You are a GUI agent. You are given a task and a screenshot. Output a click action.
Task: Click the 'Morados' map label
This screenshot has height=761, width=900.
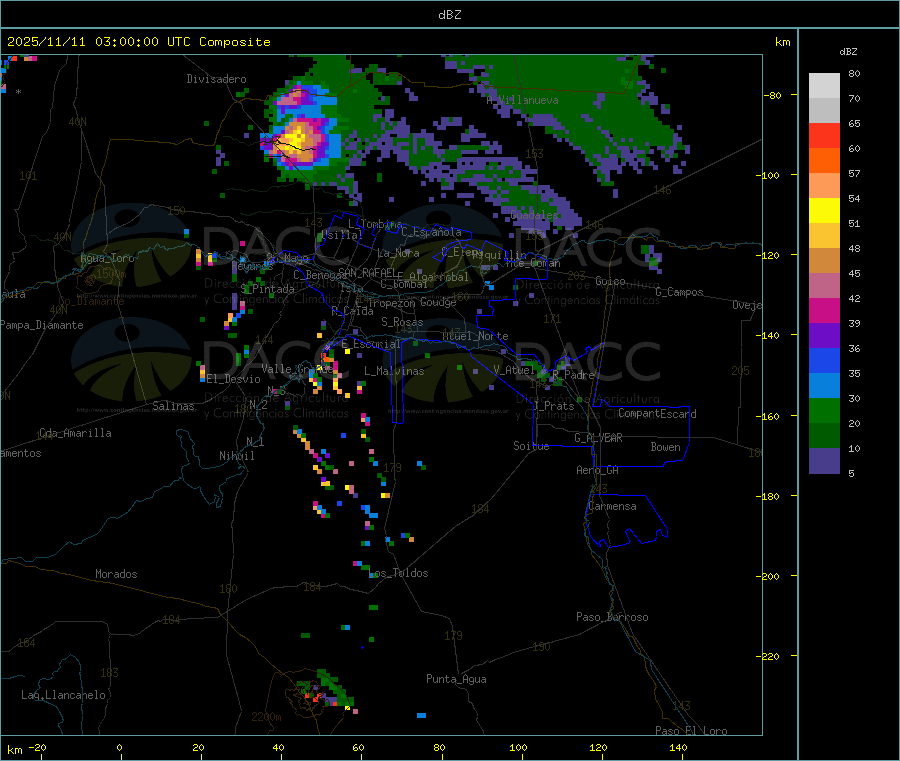pos(116,574)
